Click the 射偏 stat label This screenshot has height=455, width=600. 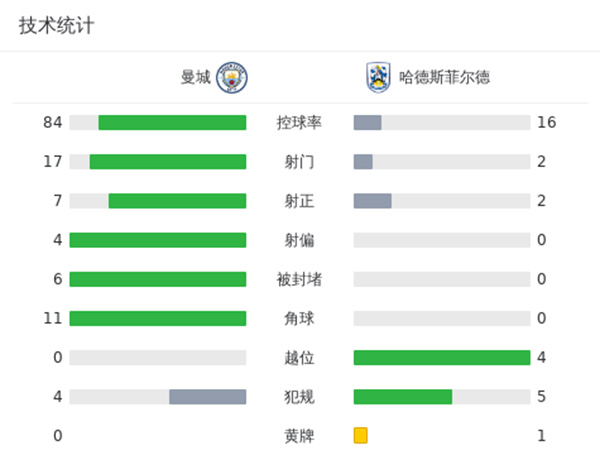point(299,240)
